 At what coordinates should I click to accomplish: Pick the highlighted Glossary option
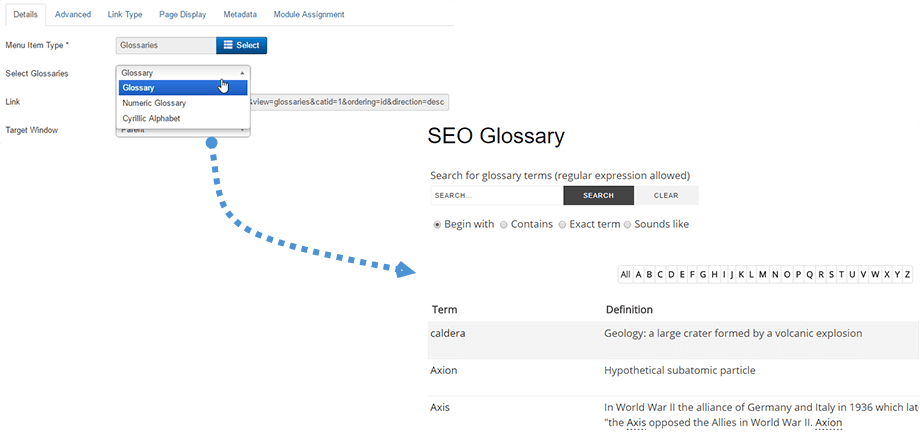(139, 88)
